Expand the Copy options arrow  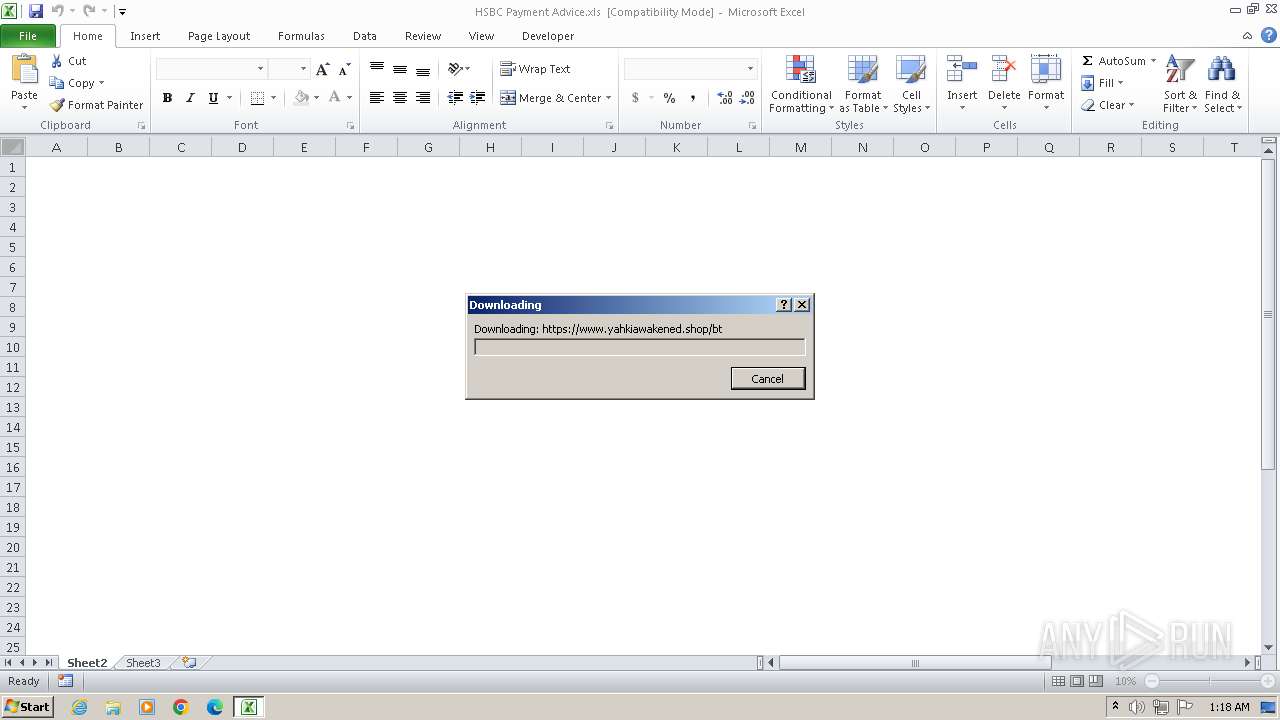pyautogui.click(x=101, y=83)
